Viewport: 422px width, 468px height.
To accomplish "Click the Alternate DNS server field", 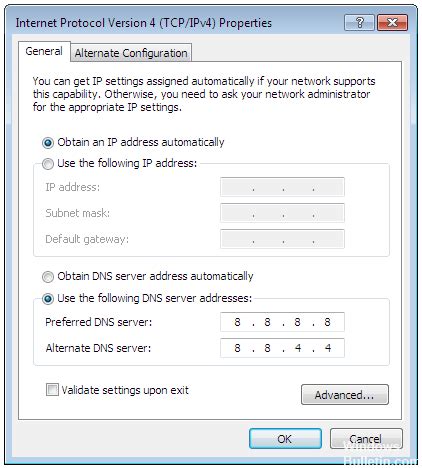I will coord(282,348).
